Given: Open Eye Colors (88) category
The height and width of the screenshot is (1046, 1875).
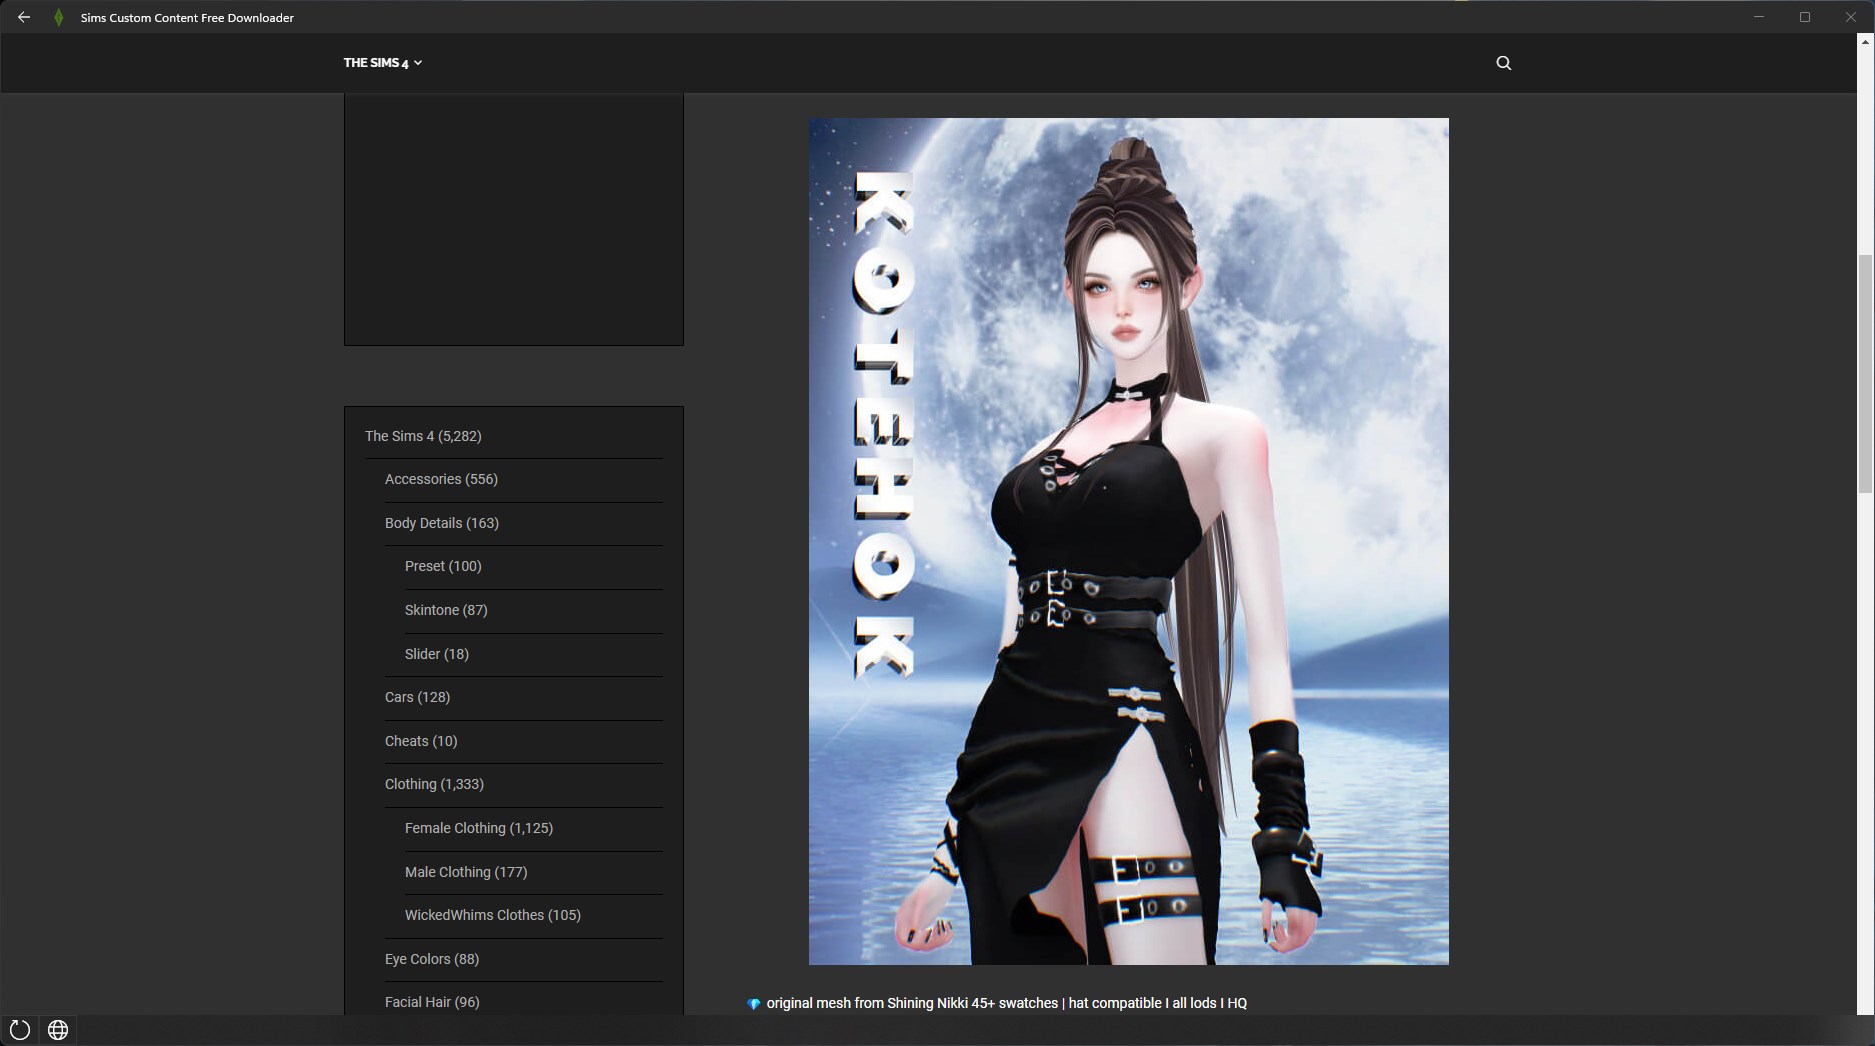Looking at the screenshot, I should pos(432,959).
